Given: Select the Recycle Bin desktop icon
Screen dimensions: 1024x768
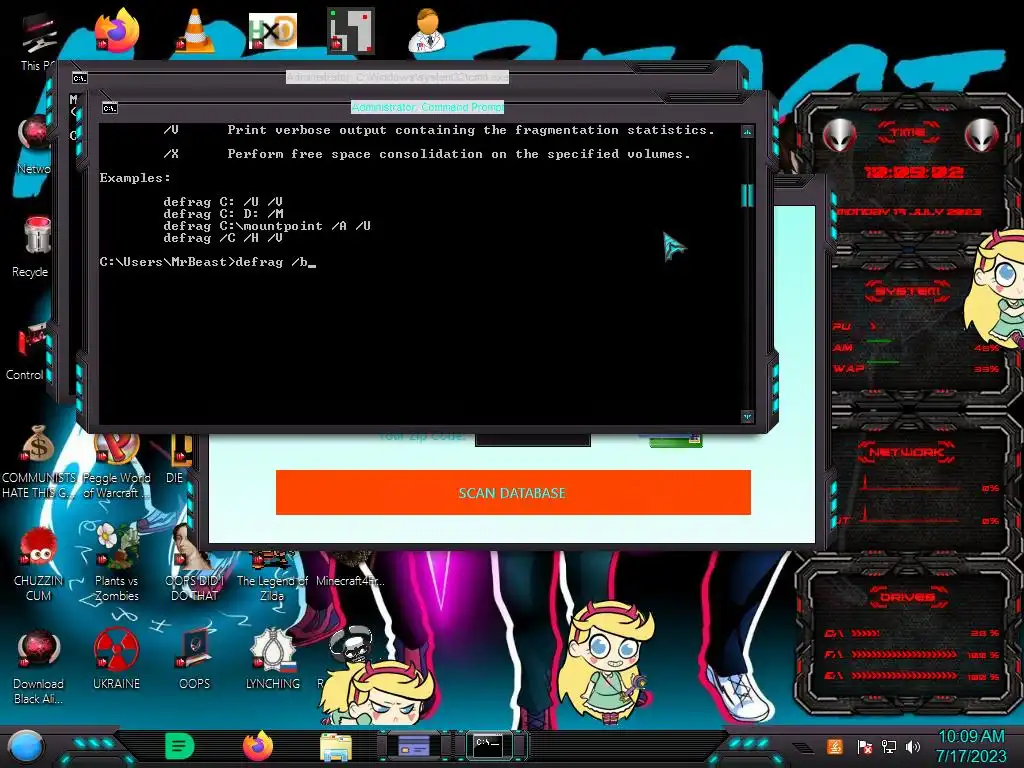Looking at the screenshot, I should click(33, 247).
